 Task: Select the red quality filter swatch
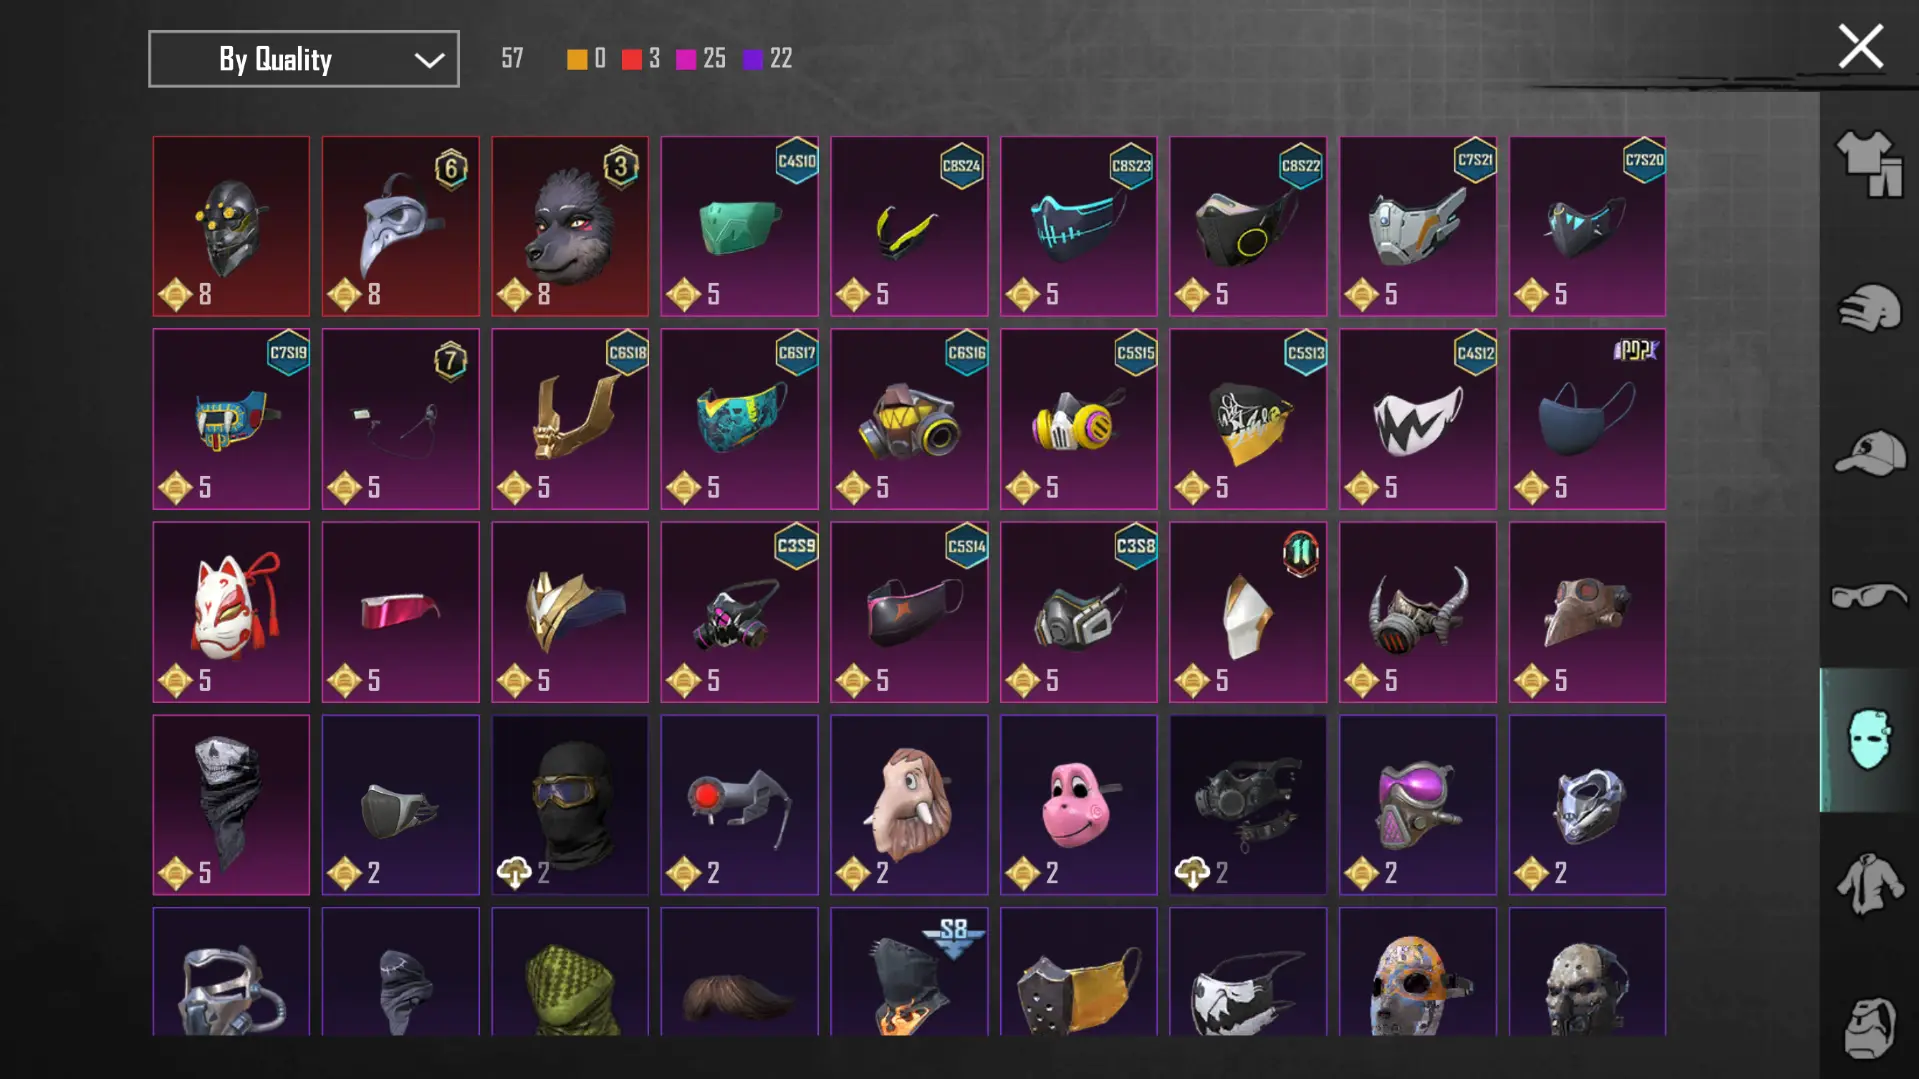point(631,59)
